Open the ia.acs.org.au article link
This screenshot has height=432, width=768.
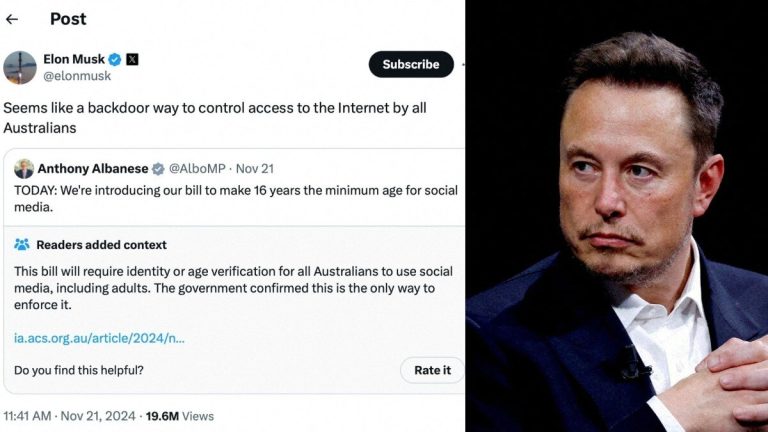tap(99, 338)
